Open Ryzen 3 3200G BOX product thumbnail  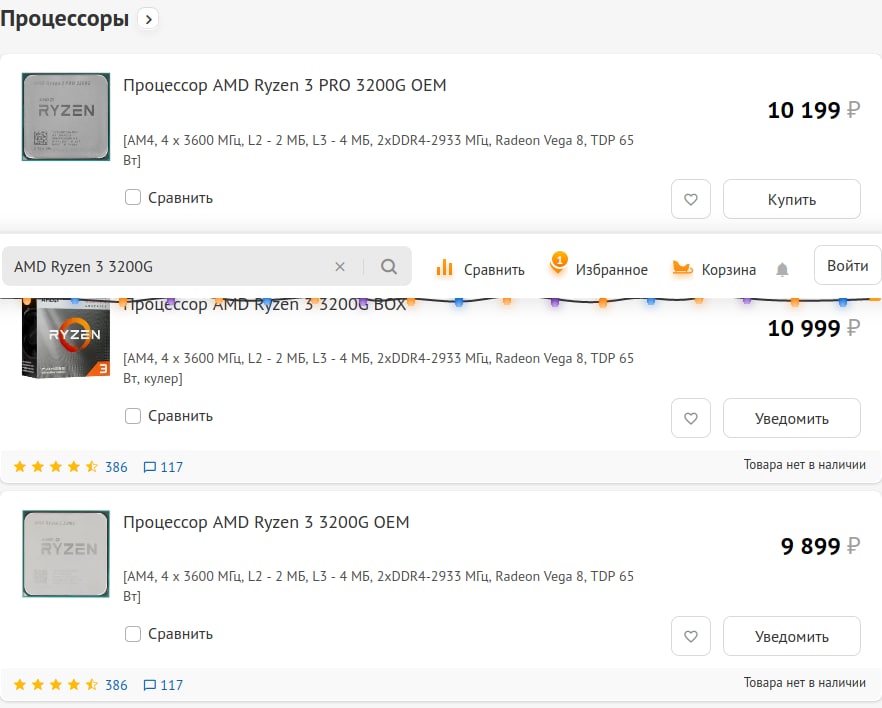66,339
